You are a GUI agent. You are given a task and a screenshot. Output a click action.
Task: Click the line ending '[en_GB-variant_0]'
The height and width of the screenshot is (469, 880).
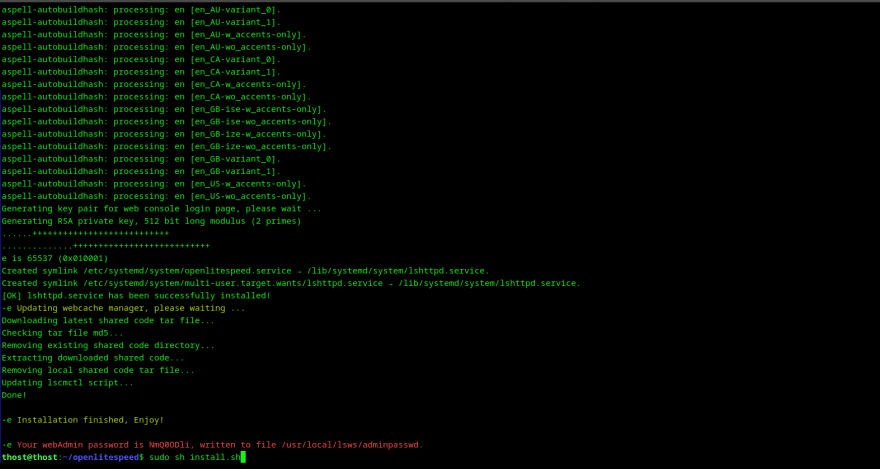coord(141,159)
